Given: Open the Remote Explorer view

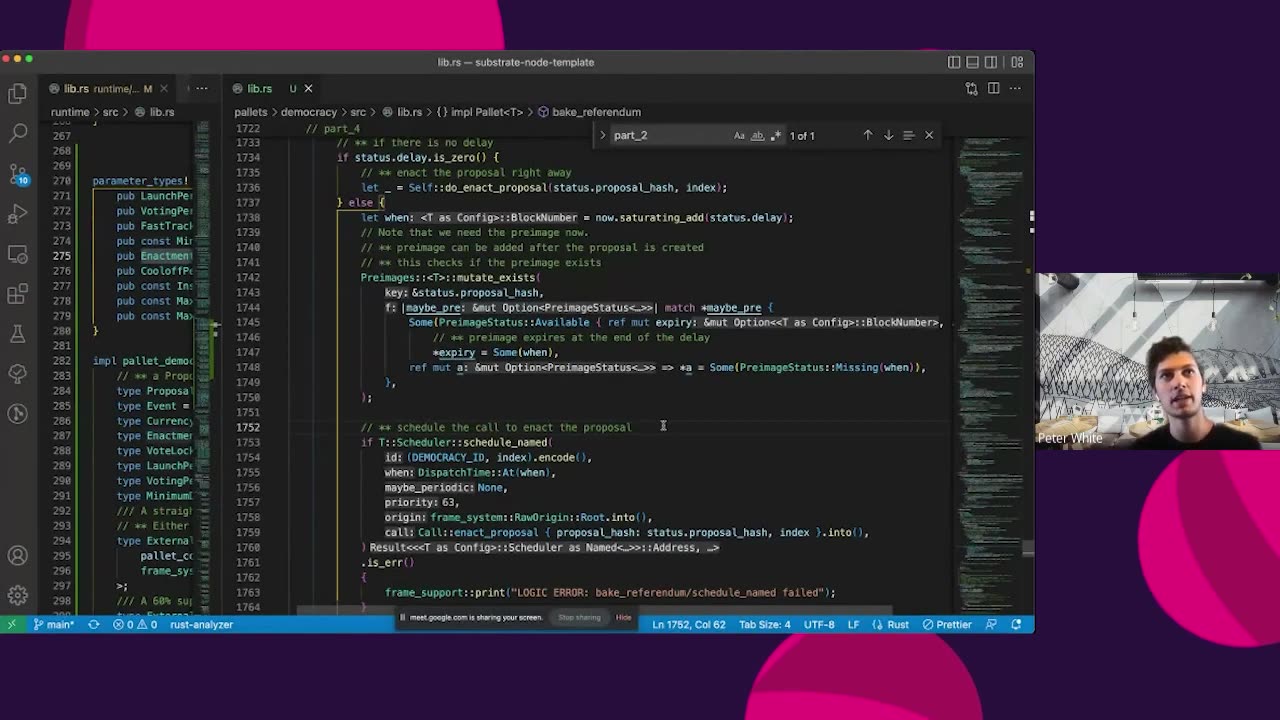Looking at the screenshot, I should pyautogui.click(x=17, y=254).
